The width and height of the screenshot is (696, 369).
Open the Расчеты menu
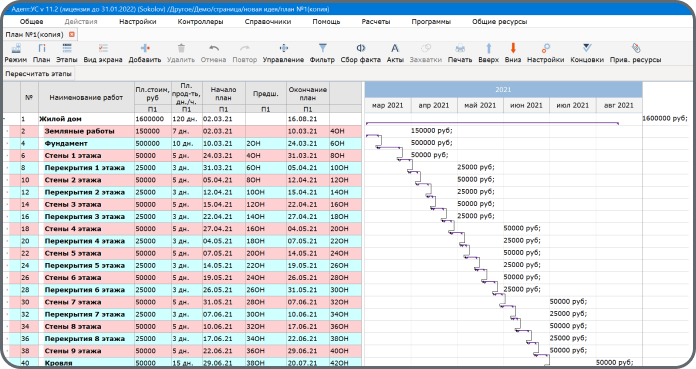click(x=376, y=21)
